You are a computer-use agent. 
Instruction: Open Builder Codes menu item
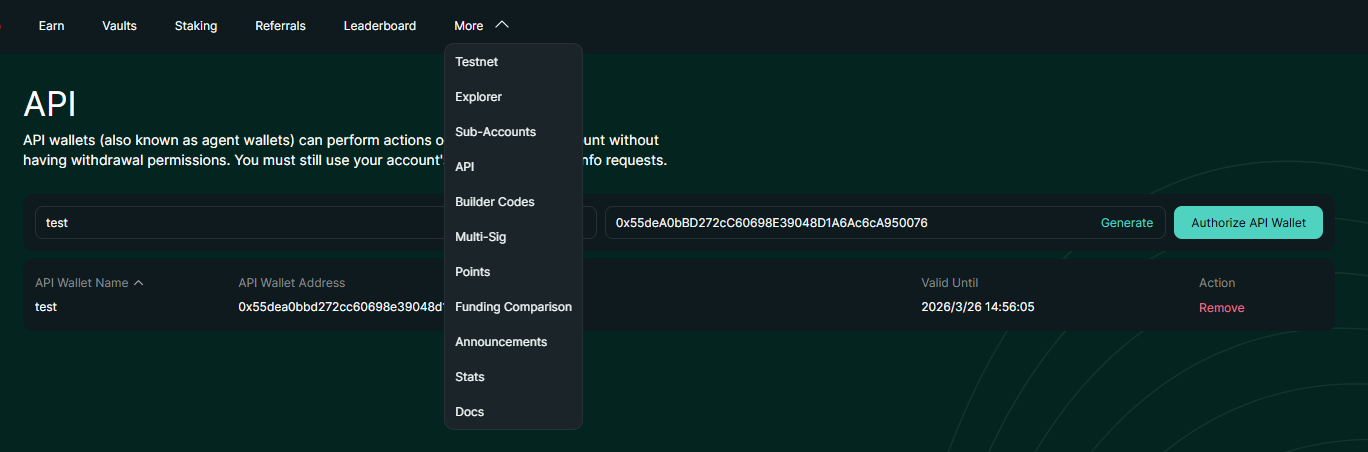tap(494, 202)
